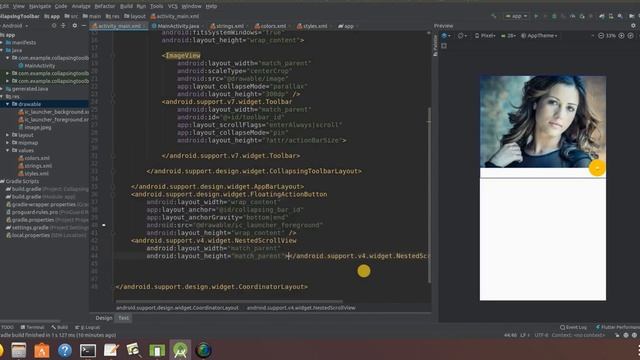Screen dimensions: 640x360
Task: Open the Logcat tool window button
Action: click(88, 327)
